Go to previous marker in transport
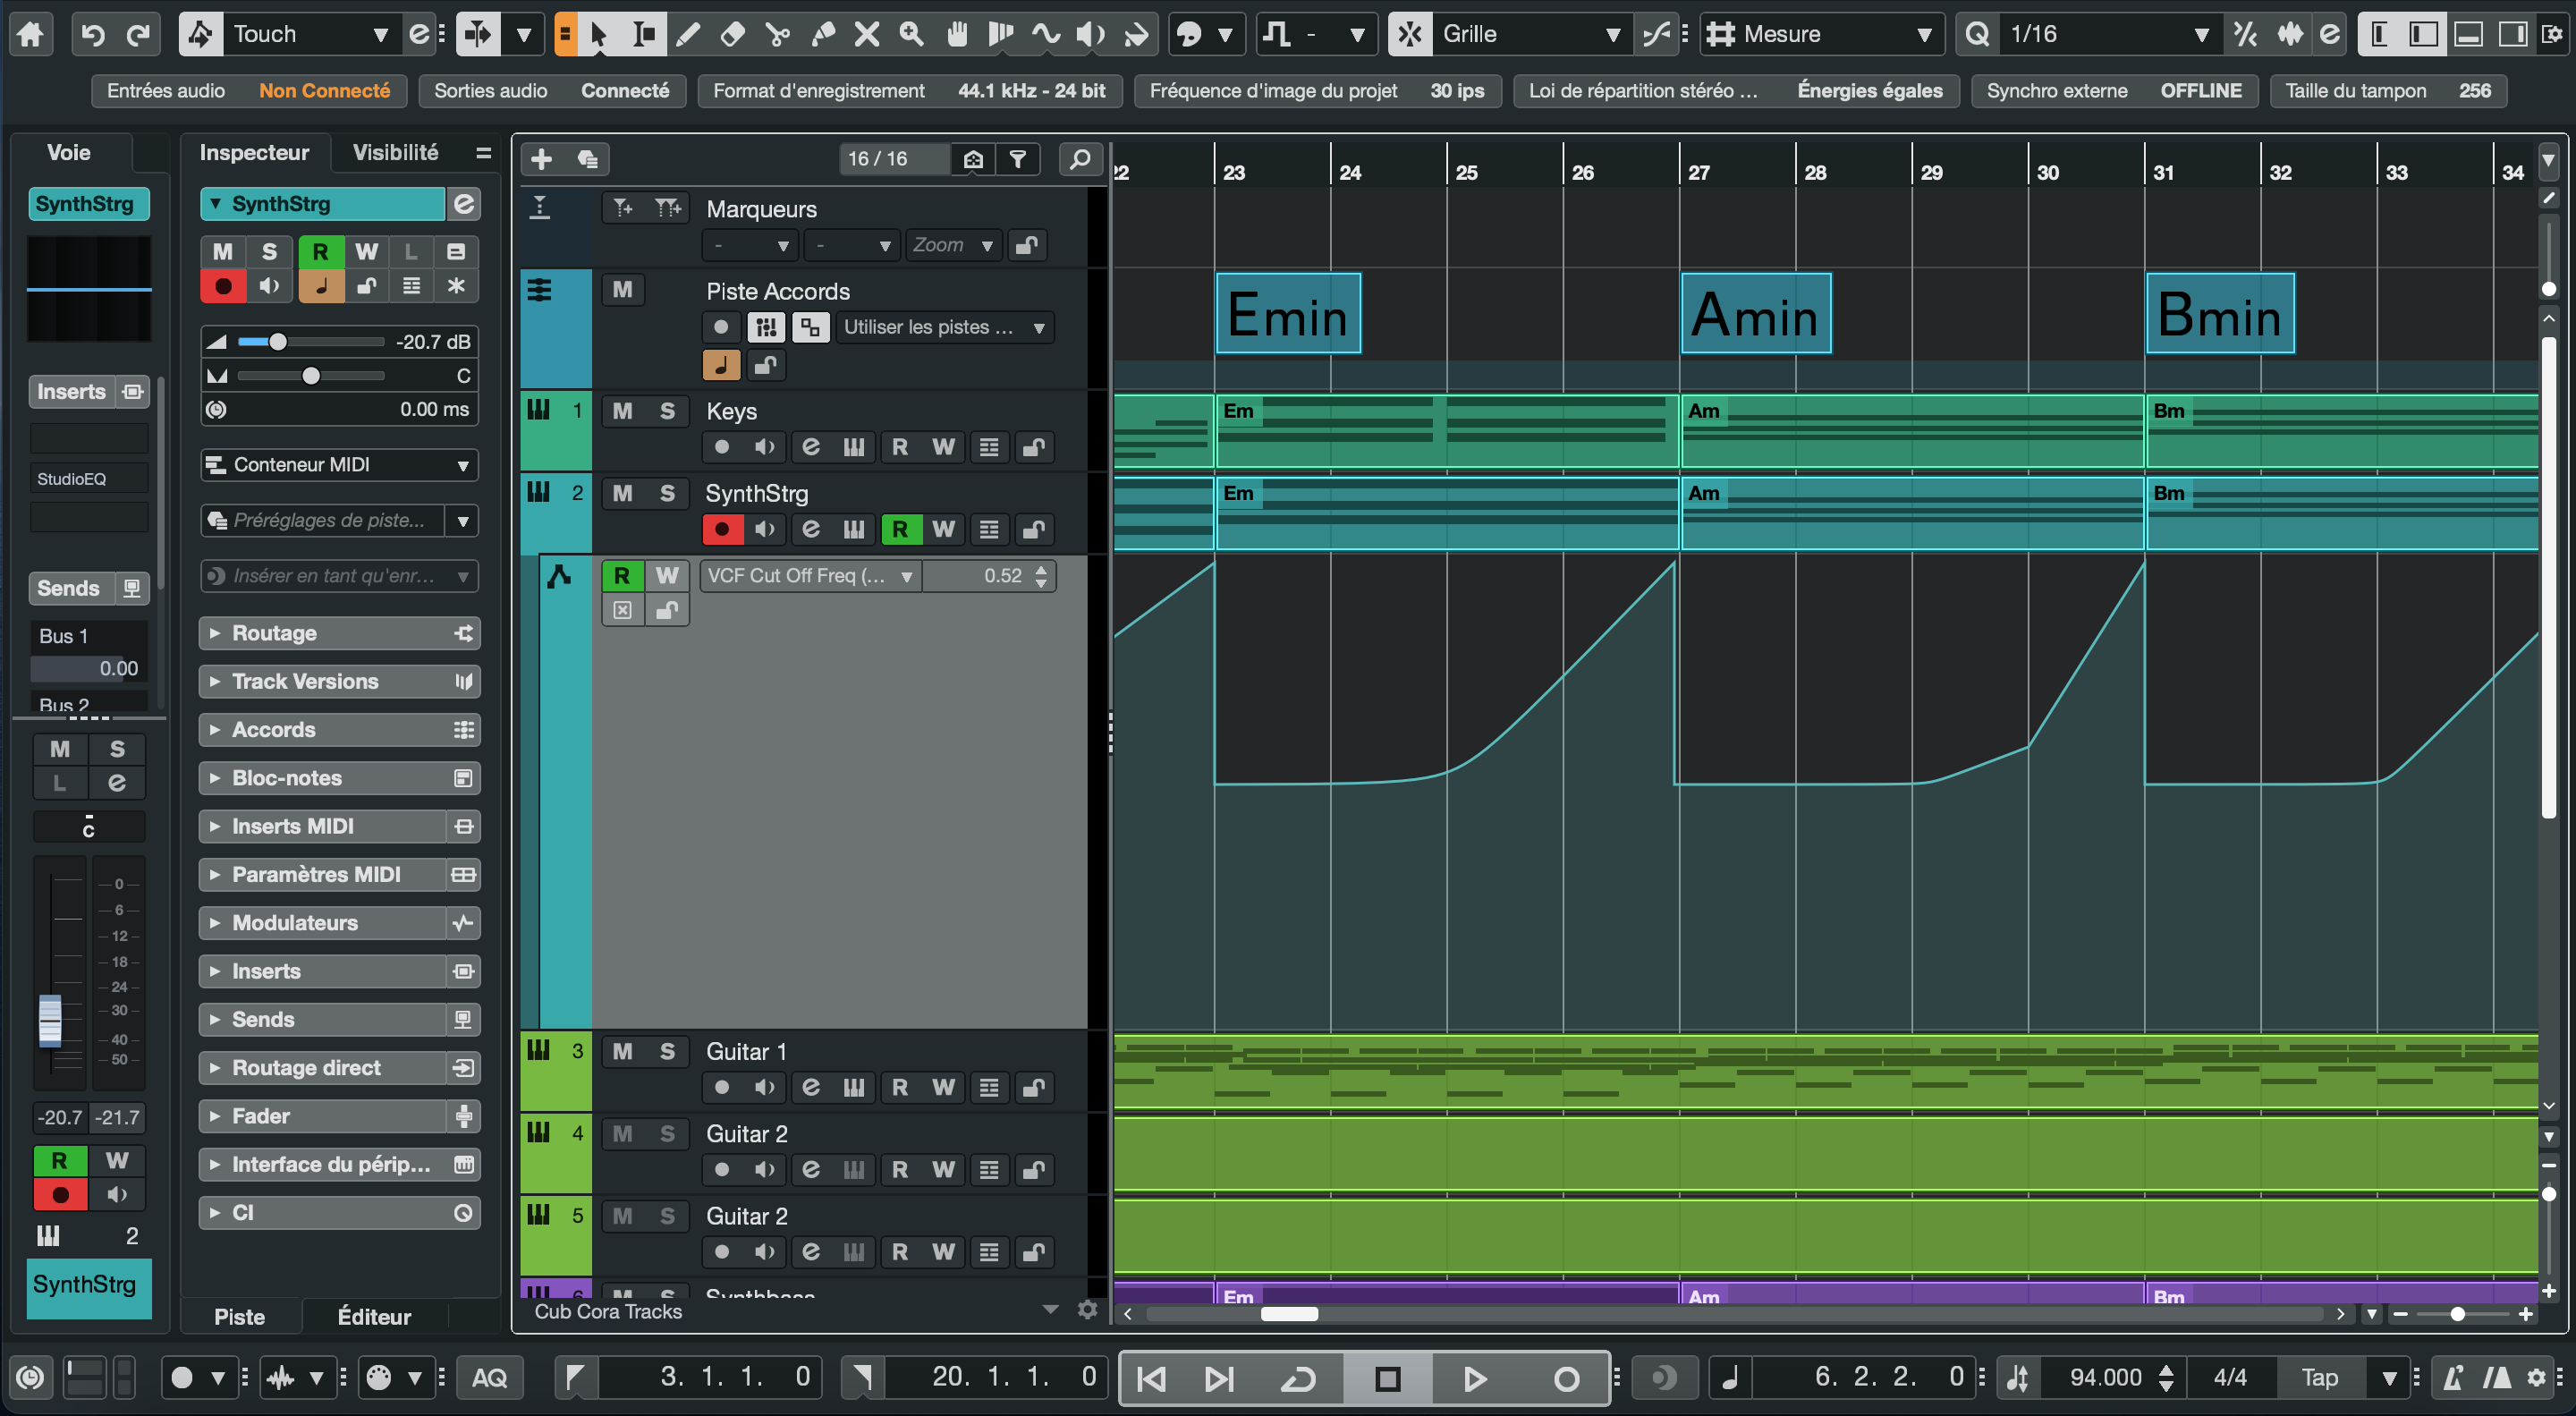Screen dimensions: 2576x1416 click(1151, 1378)
